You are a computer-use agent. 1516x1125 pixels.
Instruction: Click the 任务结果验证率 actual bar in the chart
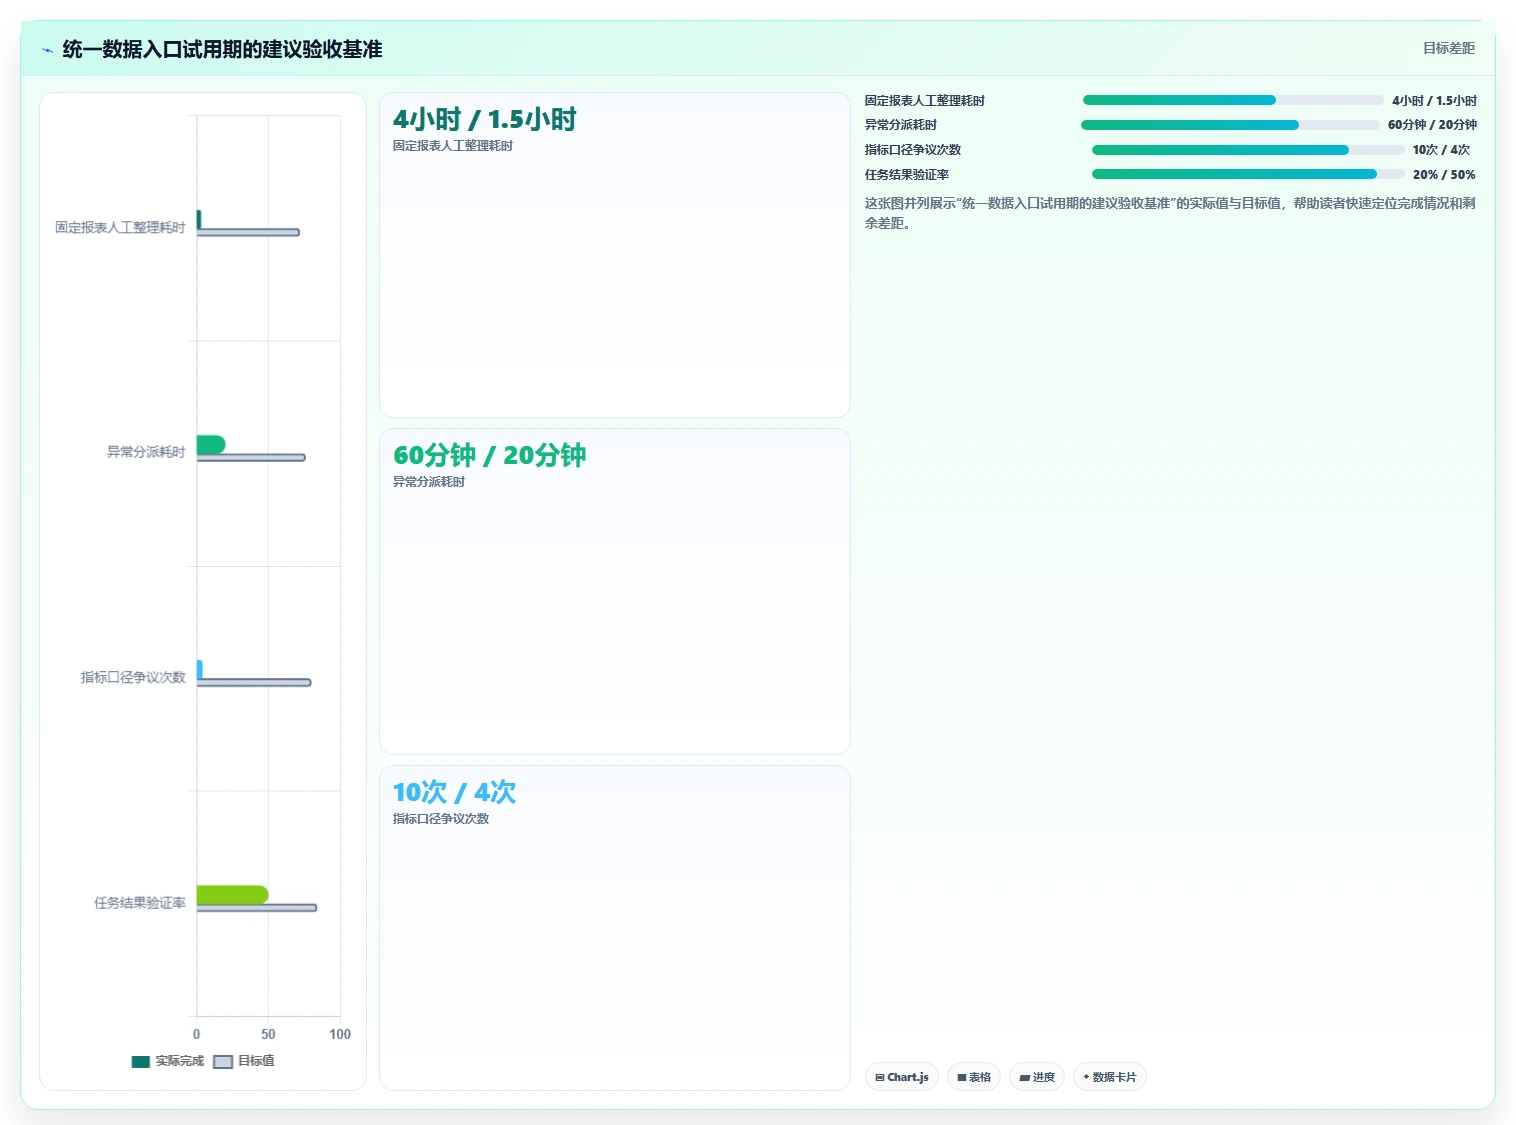pyautogui.click(x=232, y=894)
